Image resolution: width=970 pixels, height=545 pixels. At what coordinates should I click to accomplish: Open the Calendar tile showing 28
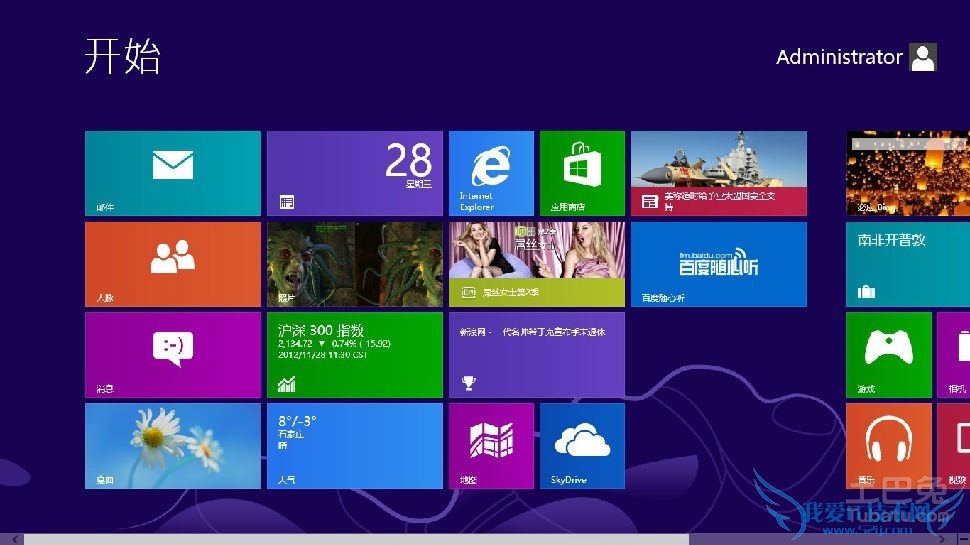[x=354, y=173]
